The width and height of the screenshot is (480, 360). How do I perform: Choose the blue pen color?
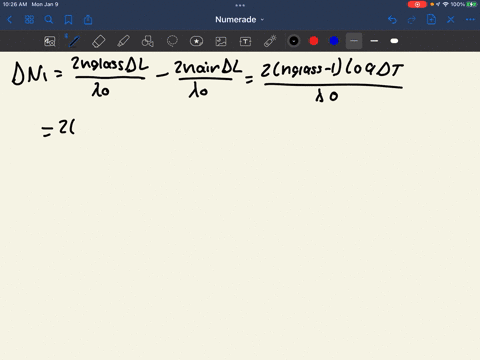pyautogui.click(x=334, y=41)
